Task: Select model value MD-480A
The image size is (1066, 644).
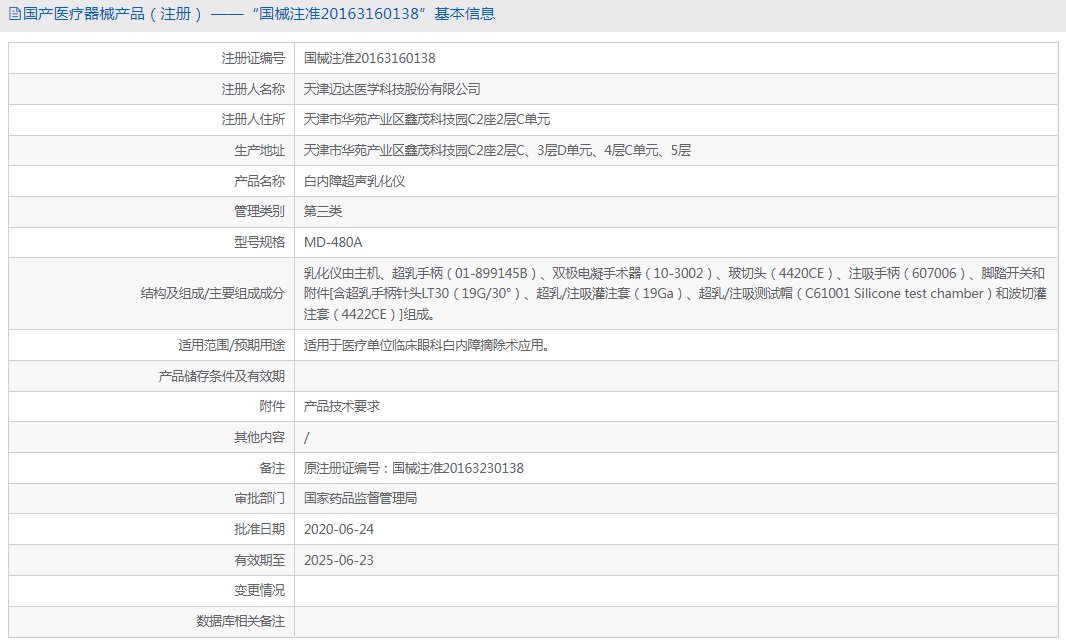Action: click(x=333, y=242)
